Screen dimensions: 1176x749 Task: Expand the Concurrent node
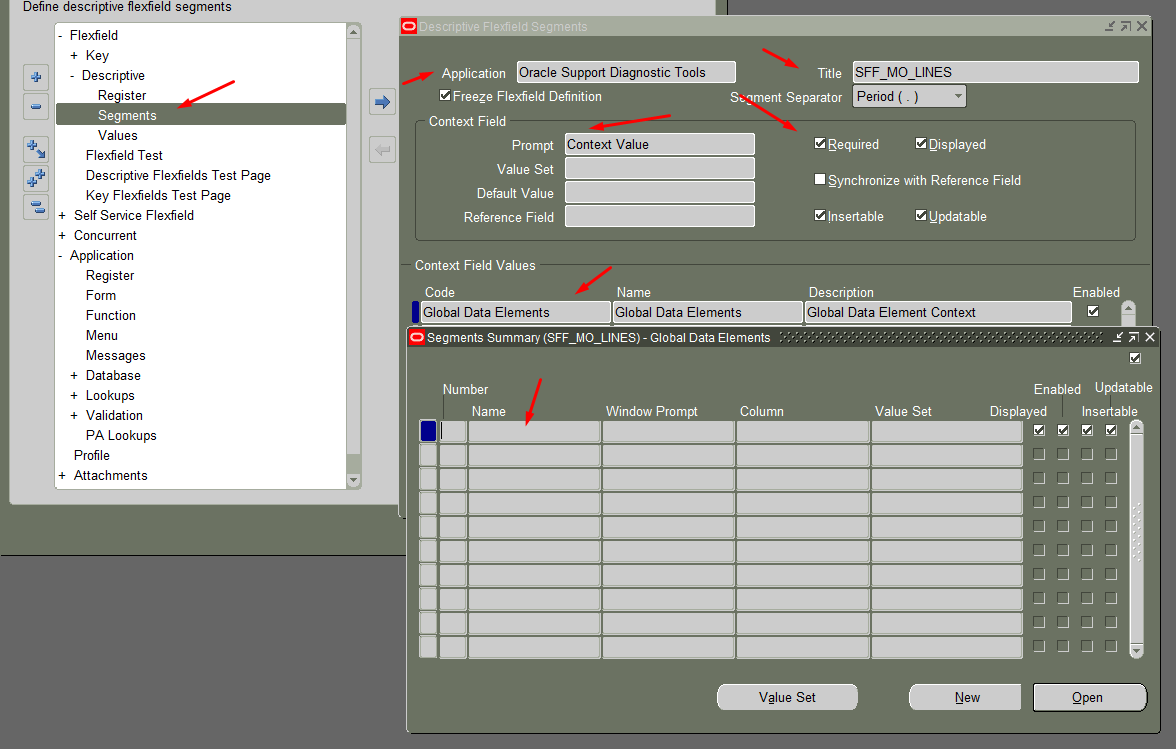tap(62, 235)
